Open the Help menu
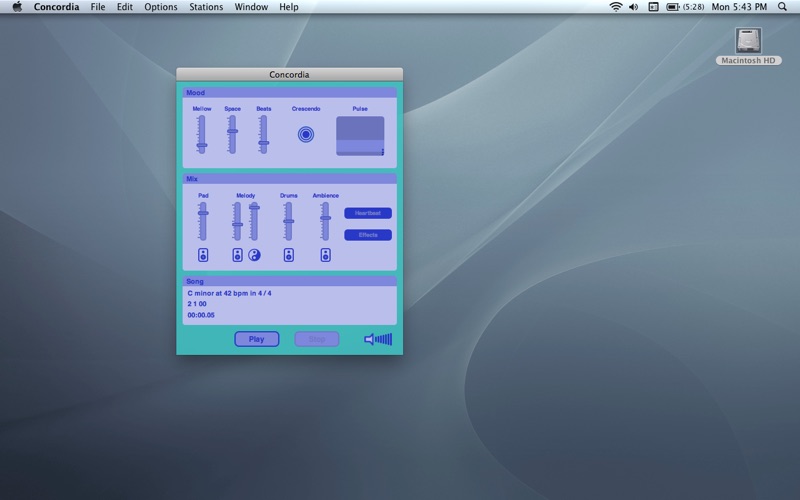 pos(289,7)
